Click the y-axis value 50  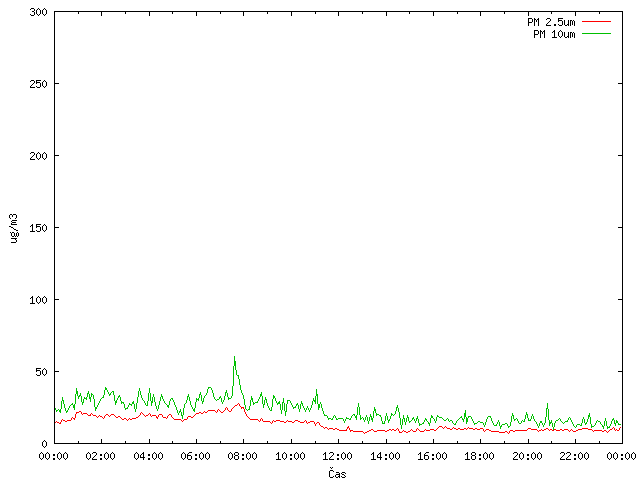click(41, 372)
